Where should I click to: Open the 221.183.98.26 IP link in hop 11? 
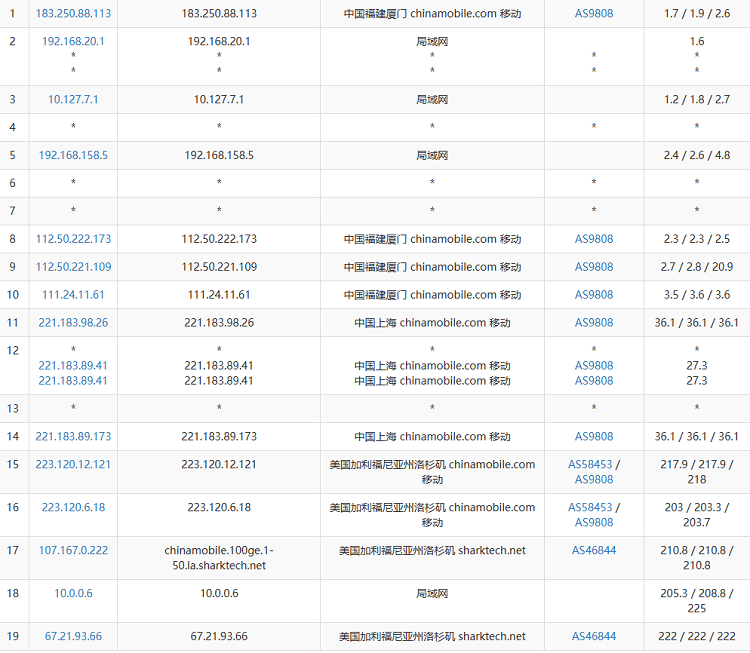click(x=73, y=323)
